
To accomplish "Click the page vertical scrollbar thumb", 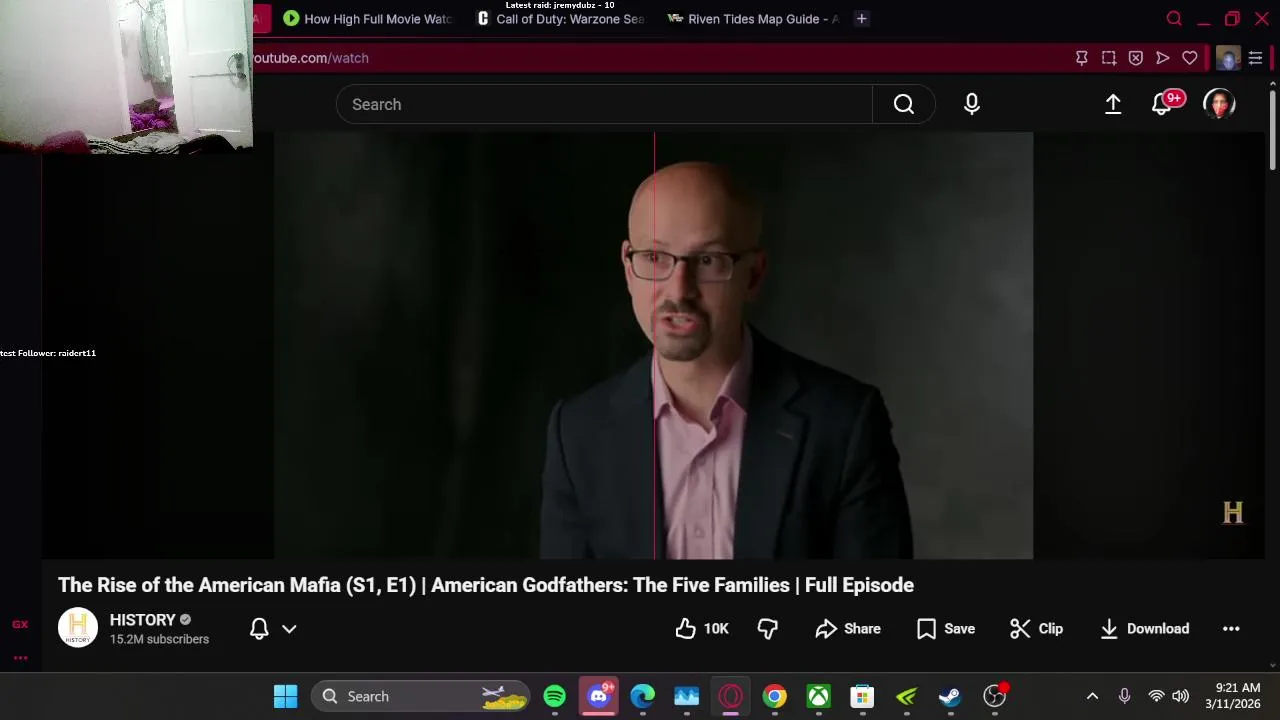I will (x=1272, y=130).
